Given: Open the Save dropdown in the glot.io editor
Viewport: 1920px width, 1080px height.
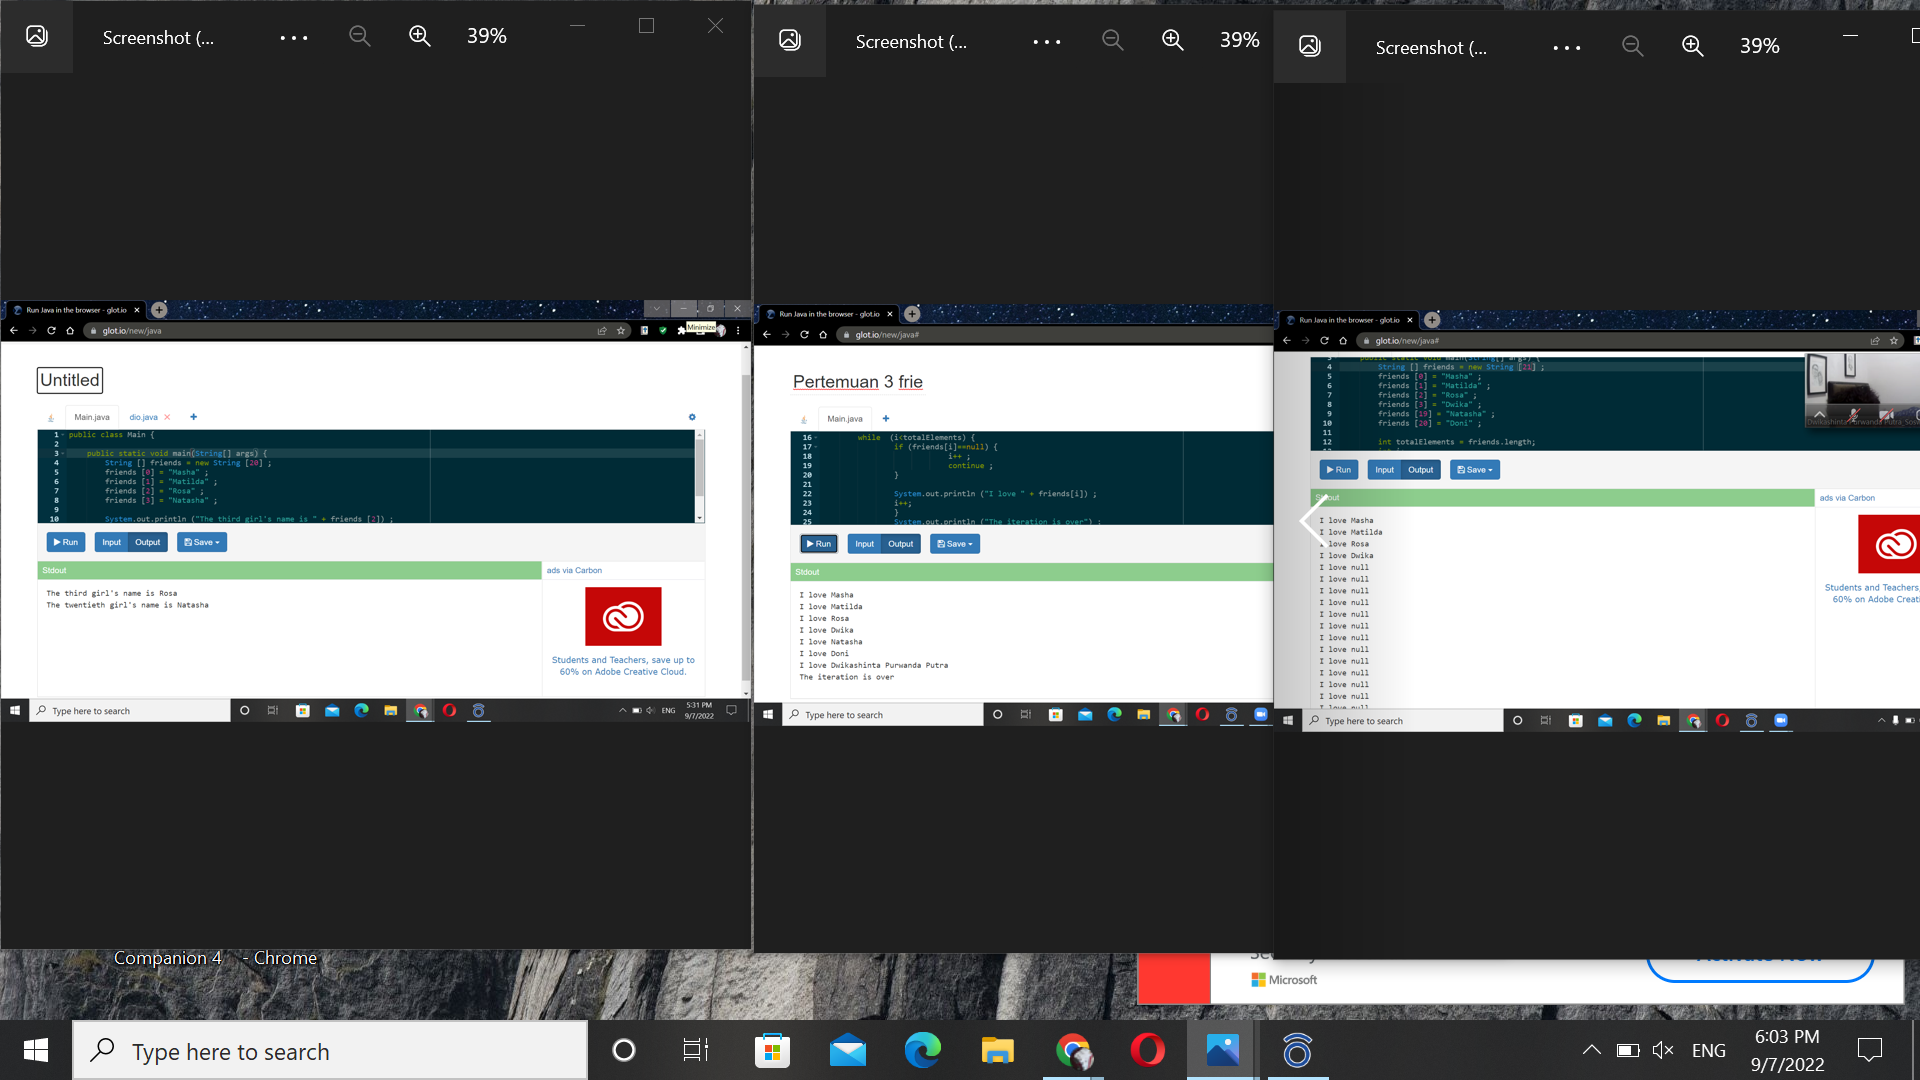Looking at the screenshot, I should tap(202, 541).
